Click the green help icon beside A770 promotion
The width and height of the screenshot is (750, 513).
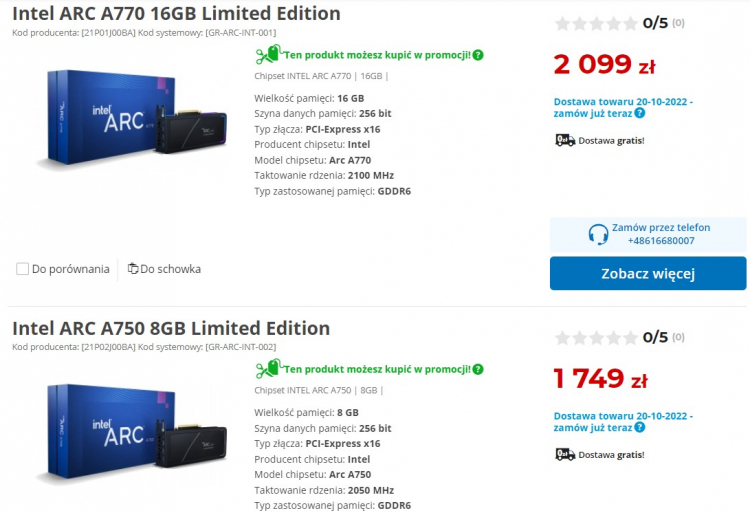click(x=478, y=55)
